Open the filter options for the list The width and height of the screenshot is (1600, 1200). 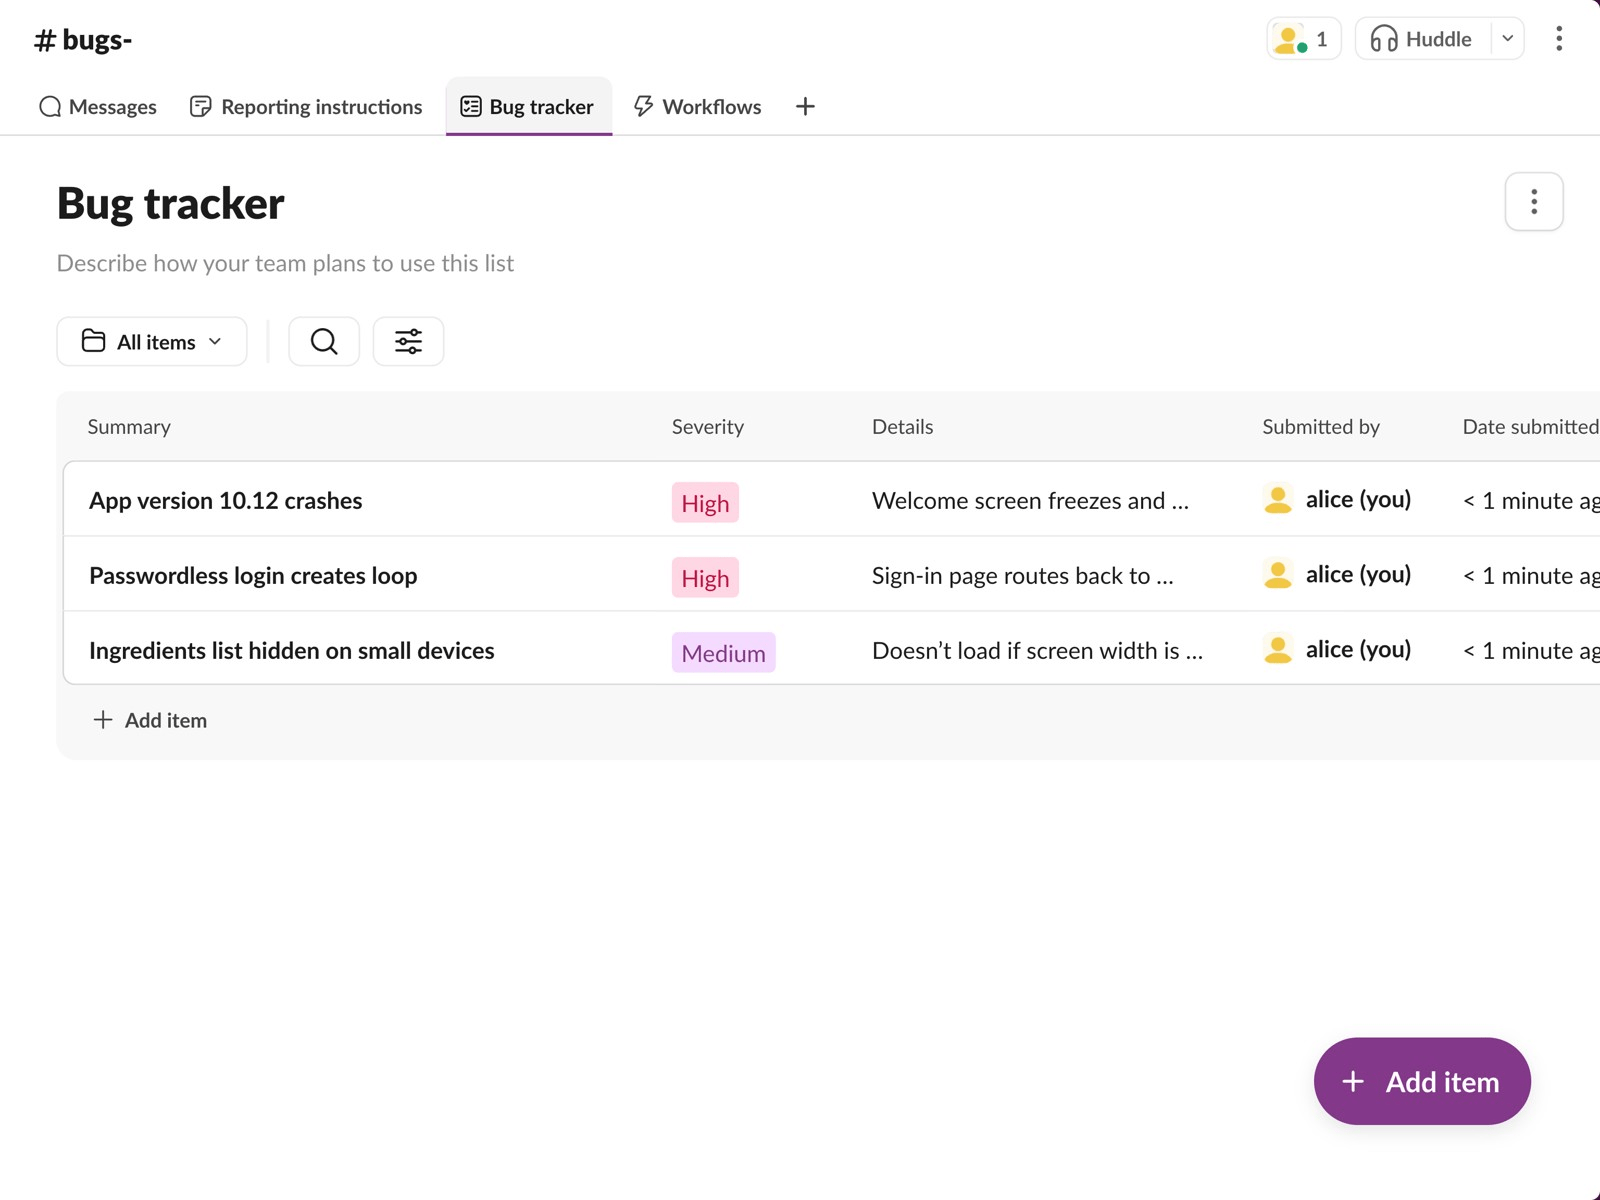pyautogui.click(x=408, y=341)
